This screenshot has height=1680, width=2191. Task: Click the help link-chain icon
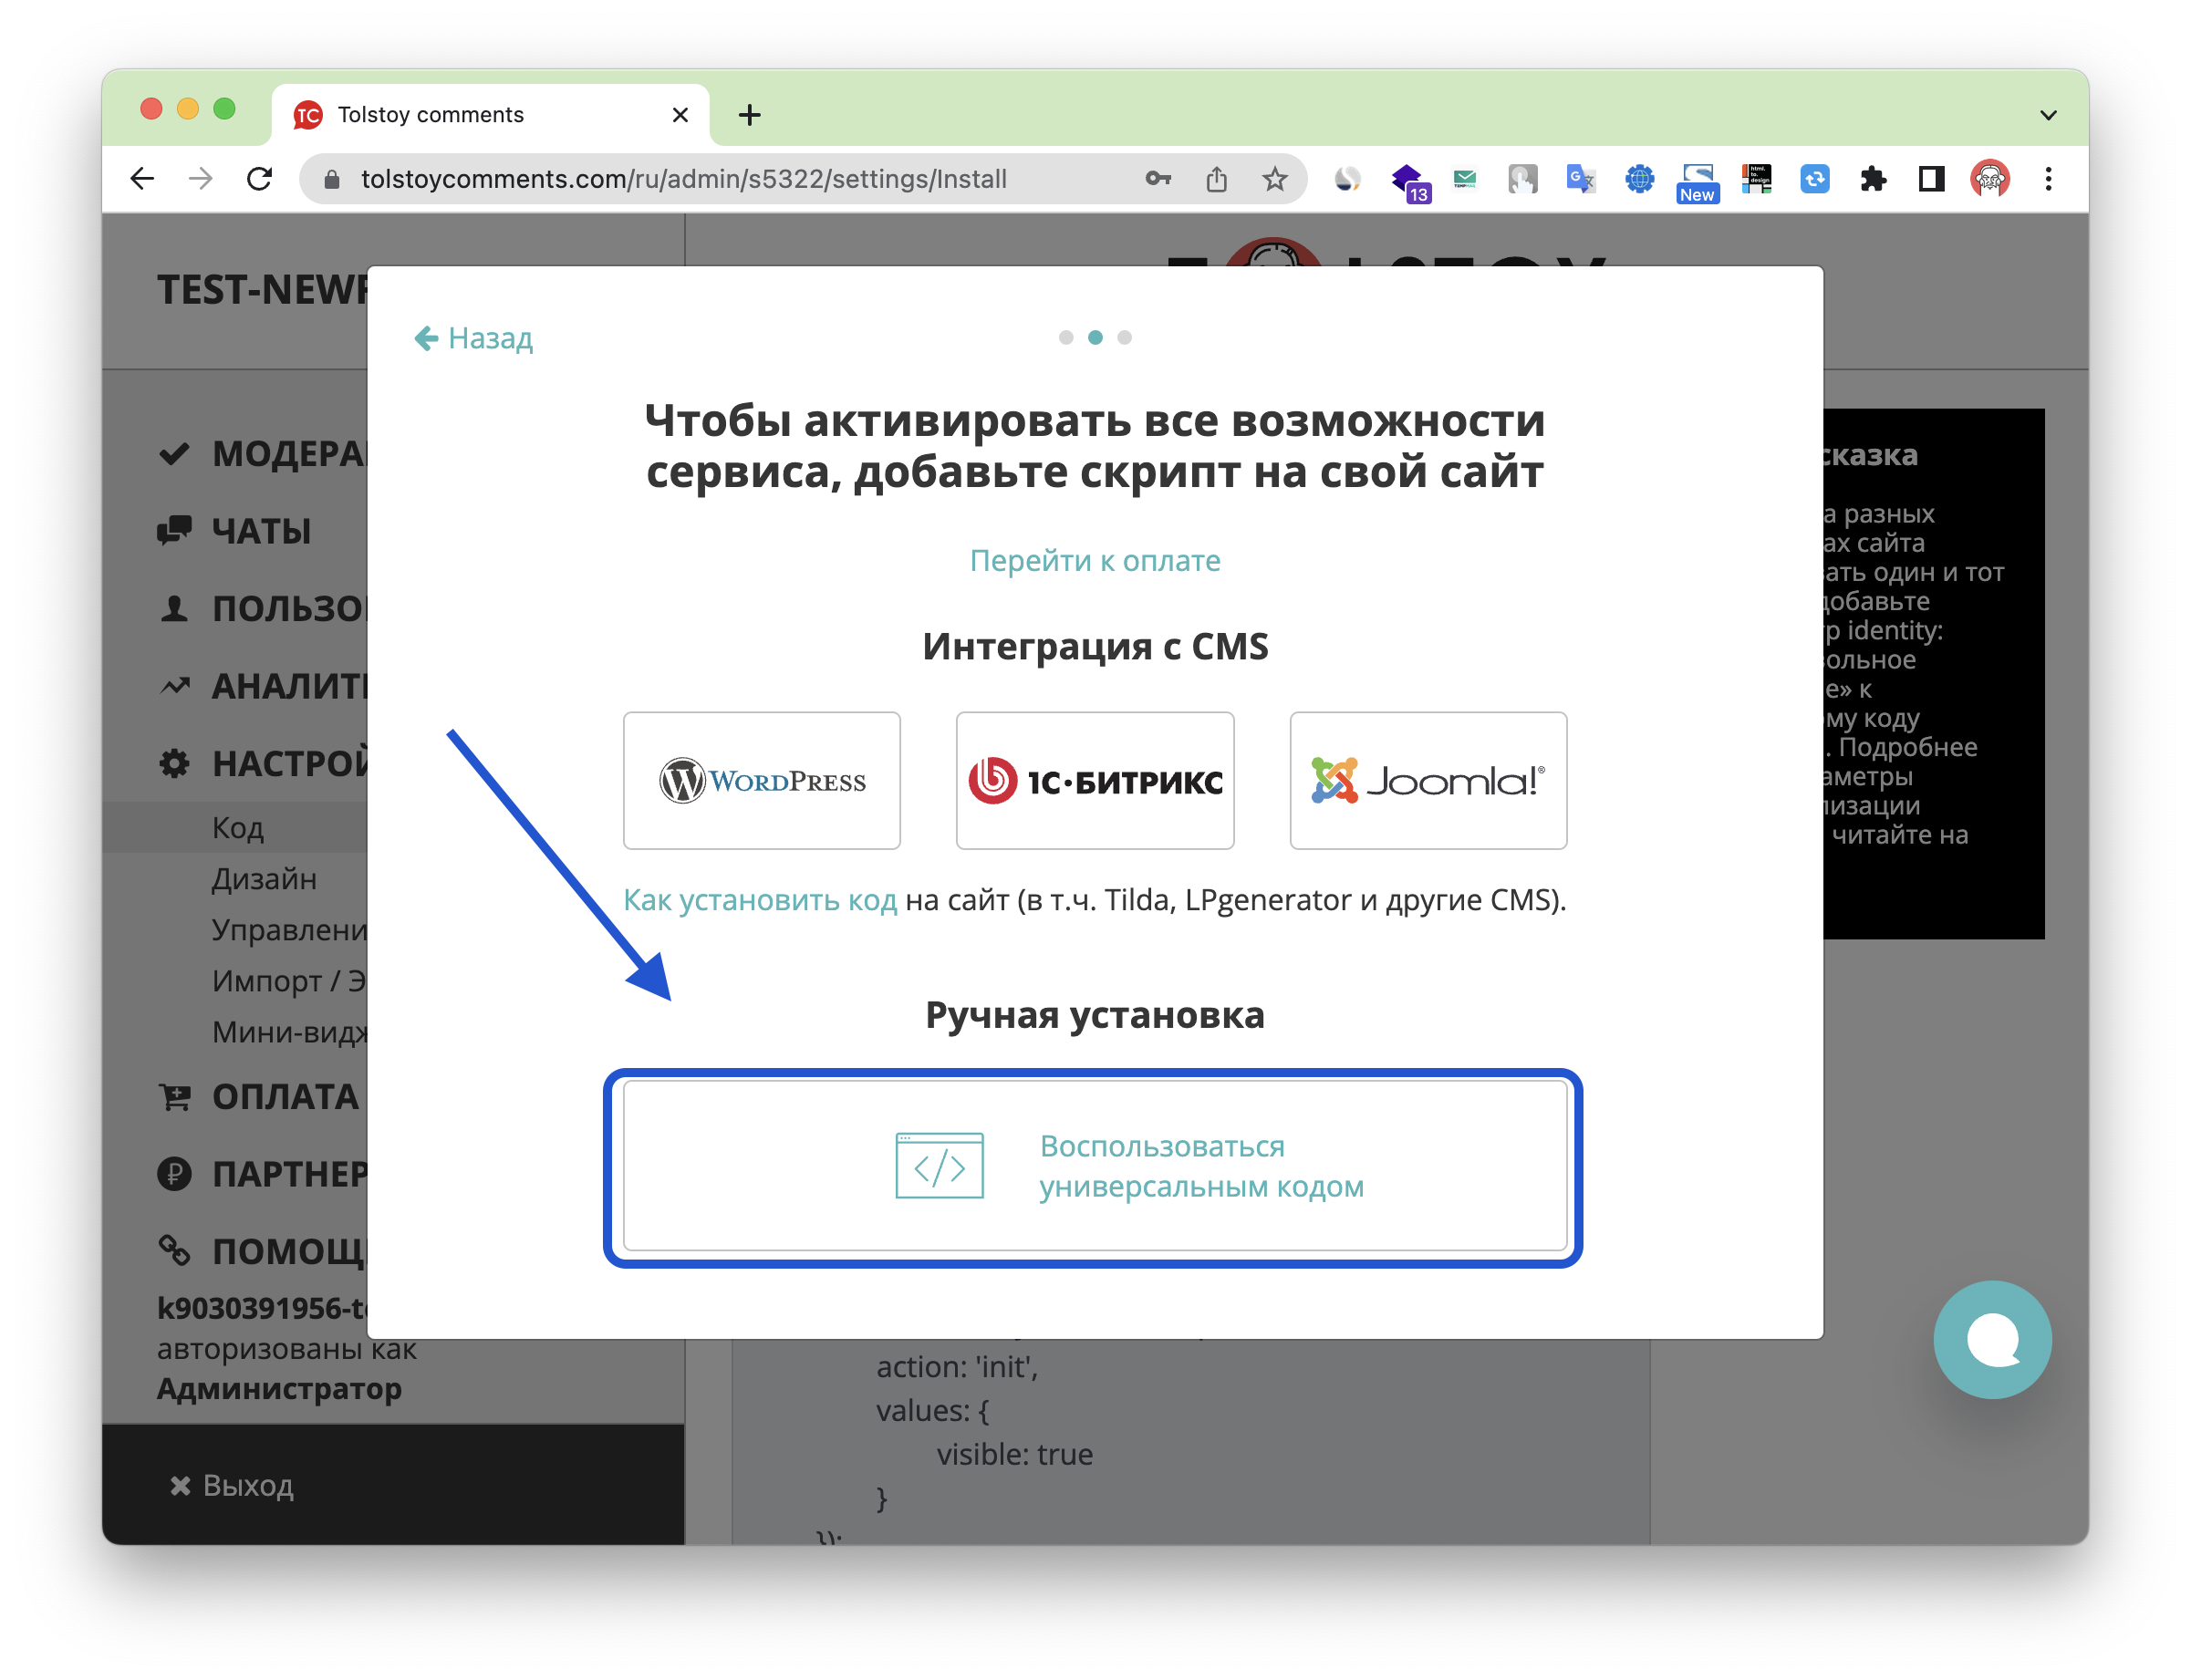click(174, 1249)
